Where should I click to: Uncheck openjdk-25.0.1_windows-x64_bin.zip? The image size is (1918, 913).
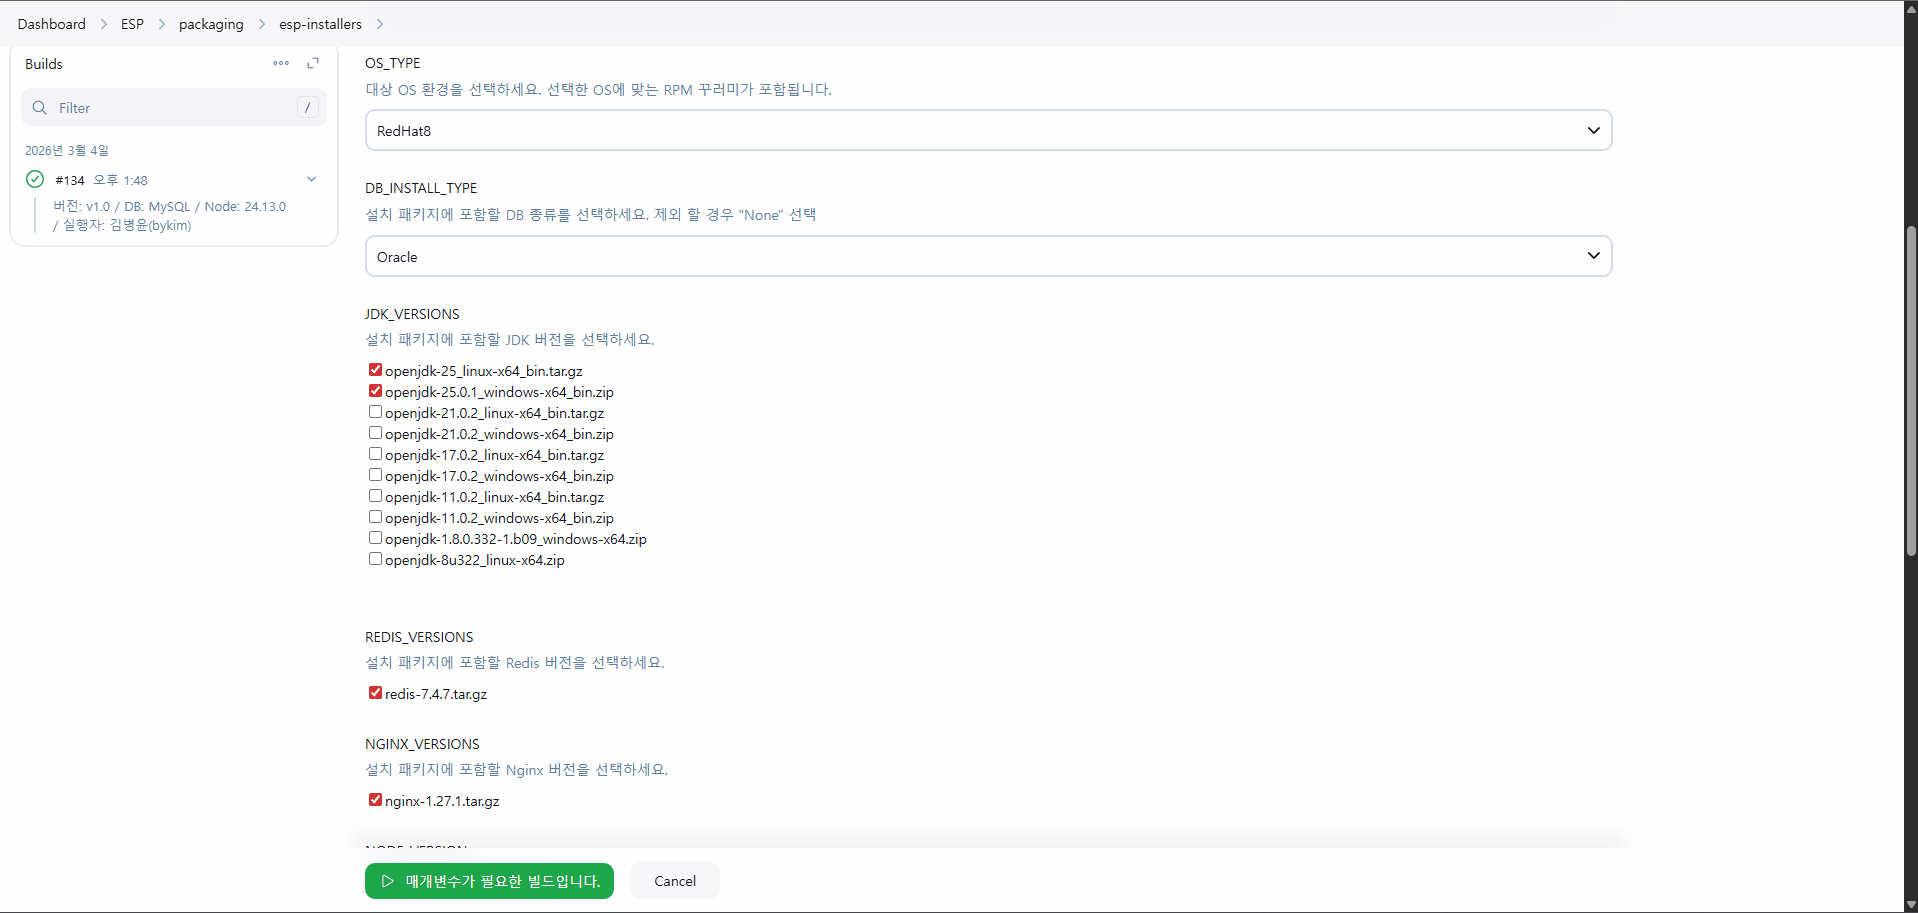coord(375,391)
